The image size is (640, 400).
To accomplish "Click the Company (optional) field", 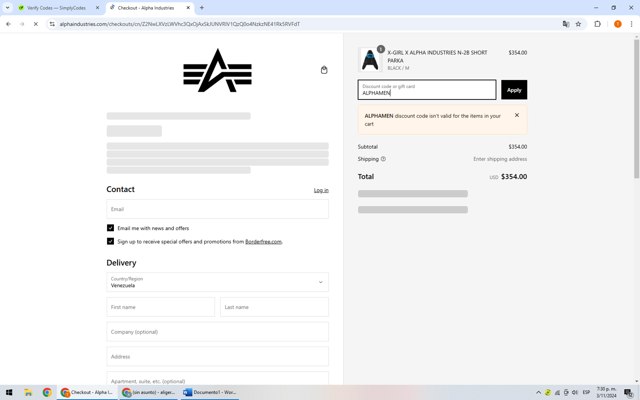I will [x=217, y=332].
